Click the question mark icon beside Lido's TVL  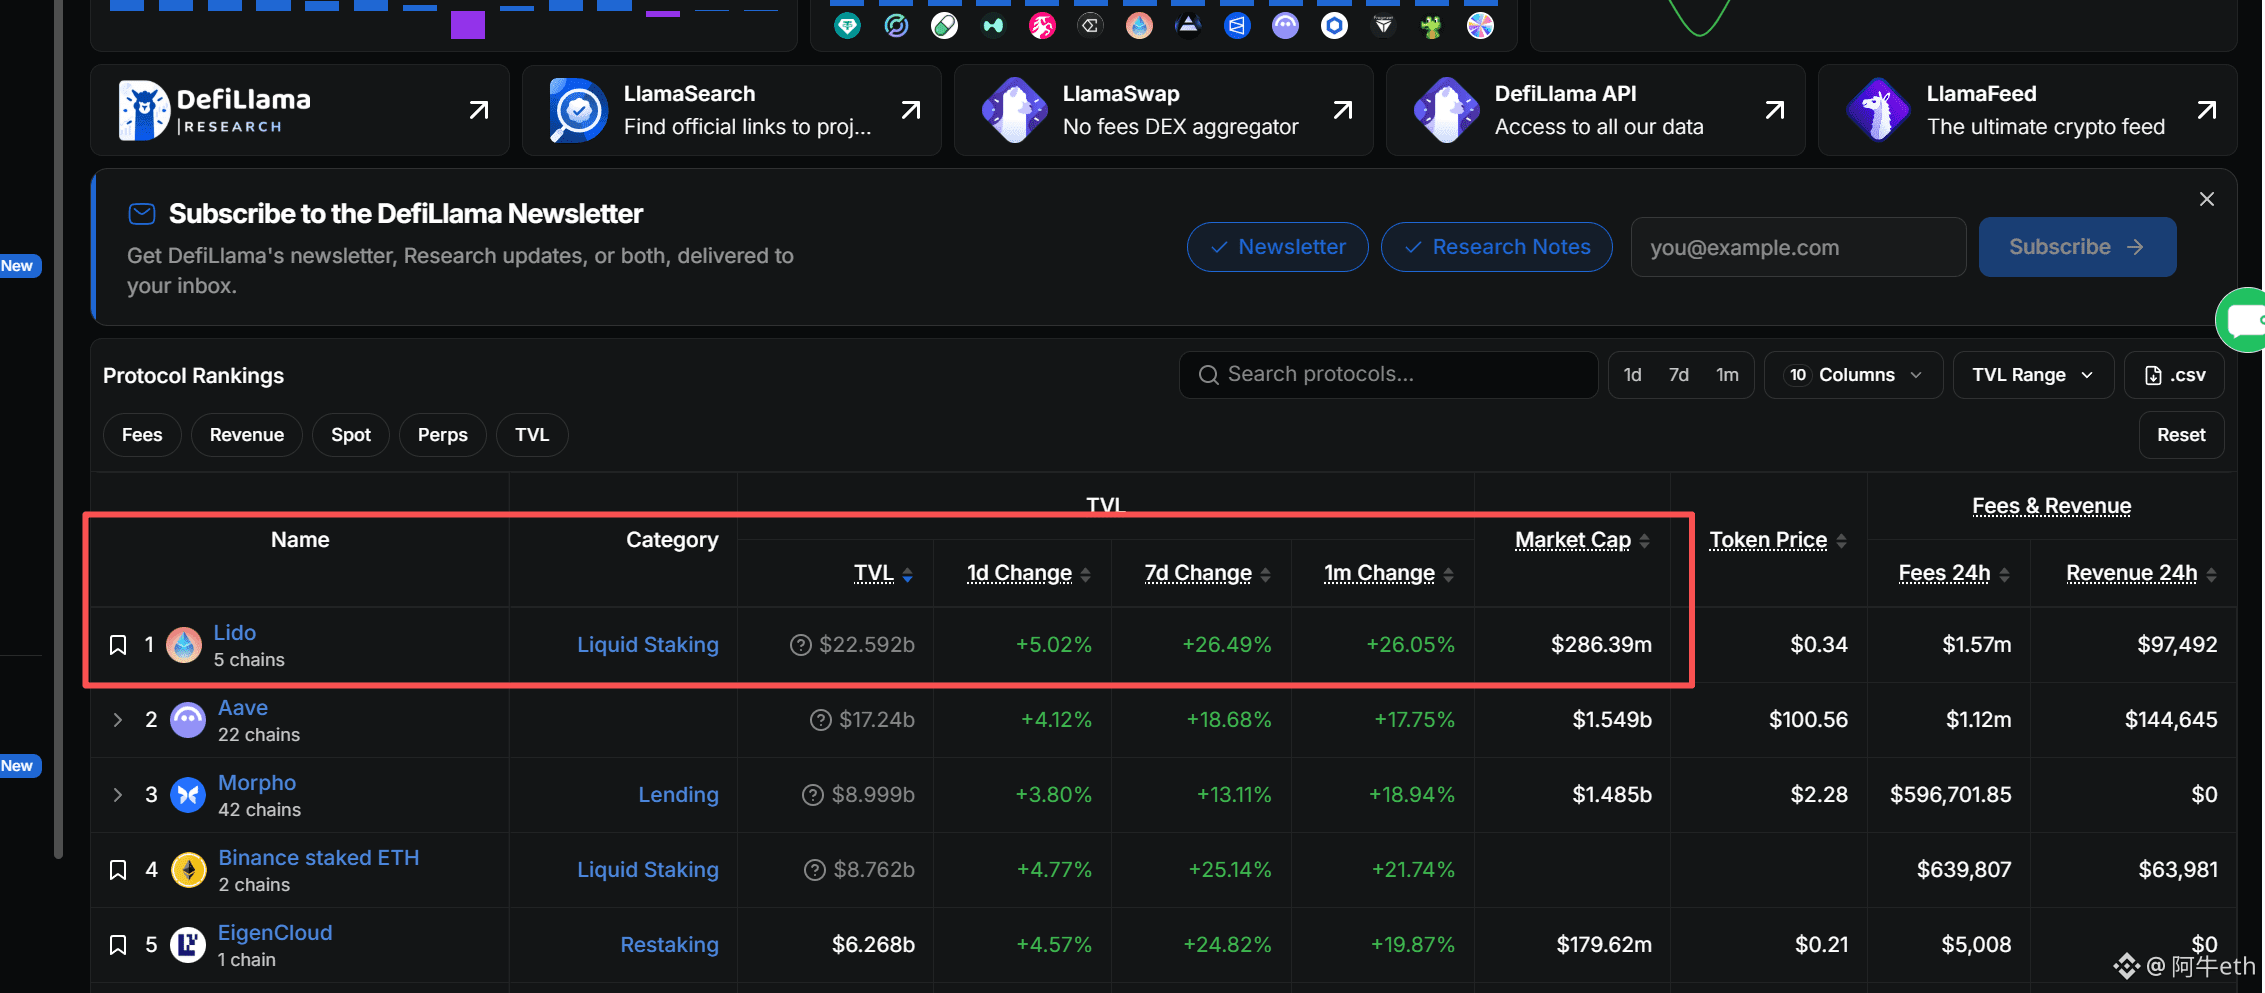coord(801,645)
